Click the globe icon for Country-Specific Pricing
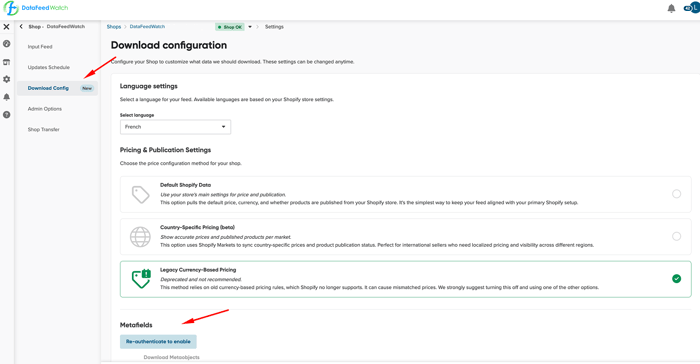Image resolution: width=700 pixels, height=364 pixels. click(x=140, y=237)
